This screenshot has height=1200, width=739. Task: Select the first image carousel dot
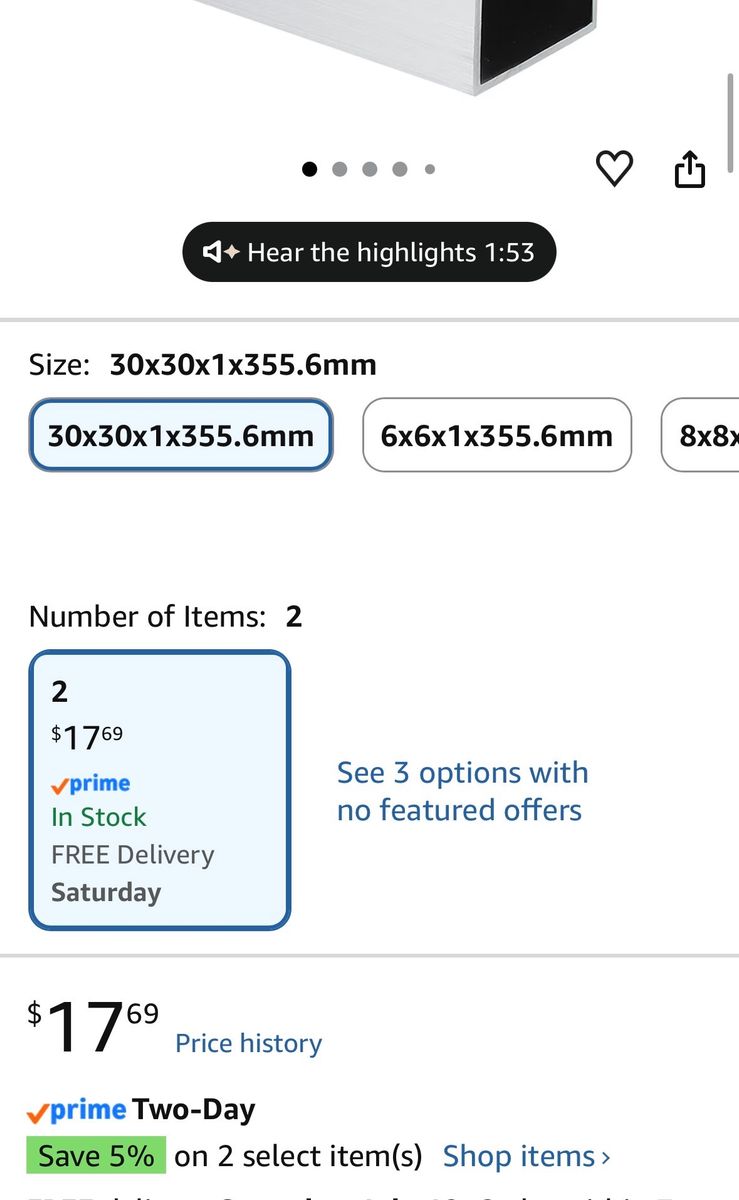click(x=310, y=169)
